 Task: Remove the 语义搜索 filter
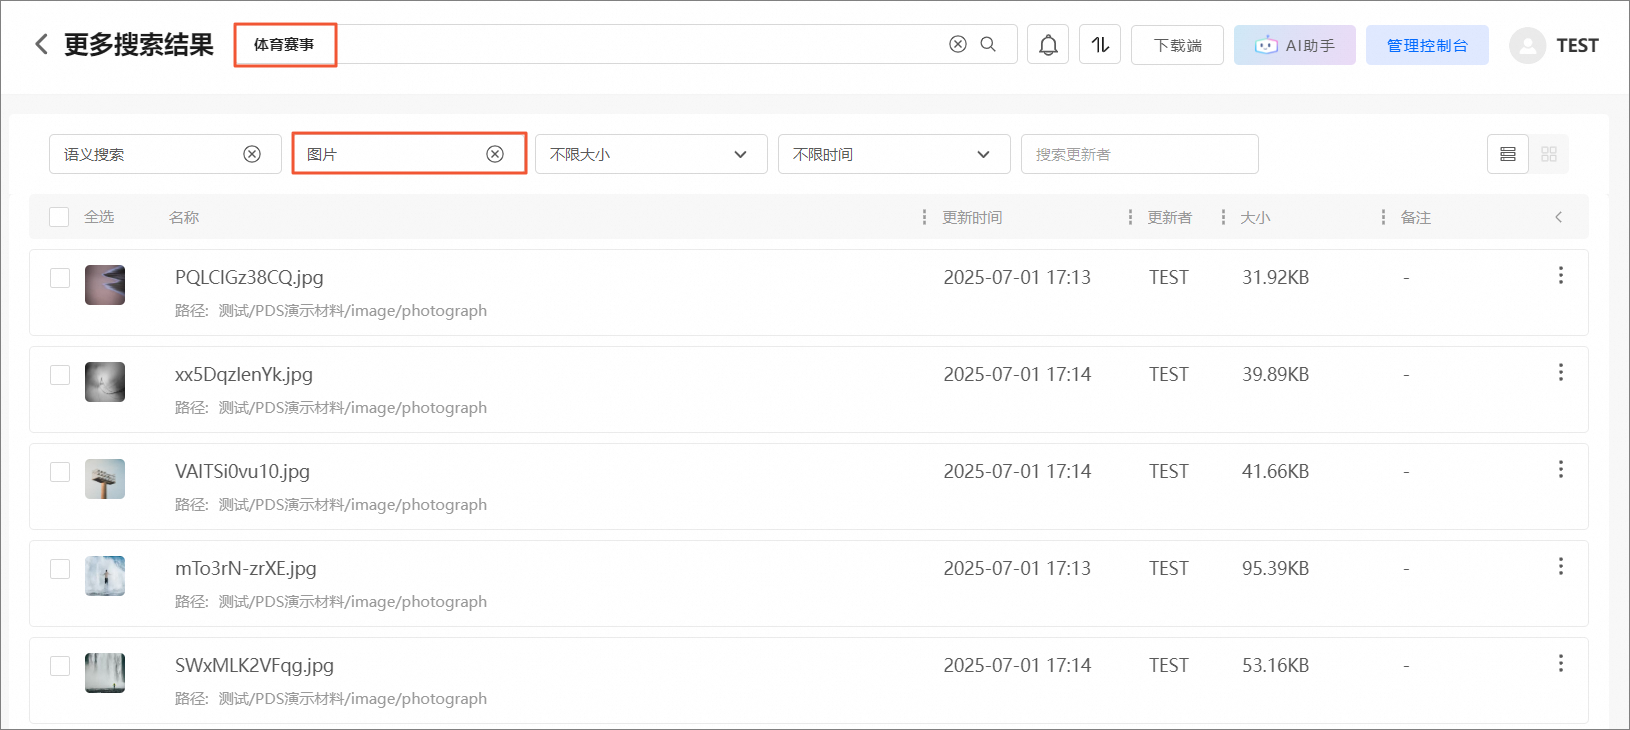pos(252,154)
